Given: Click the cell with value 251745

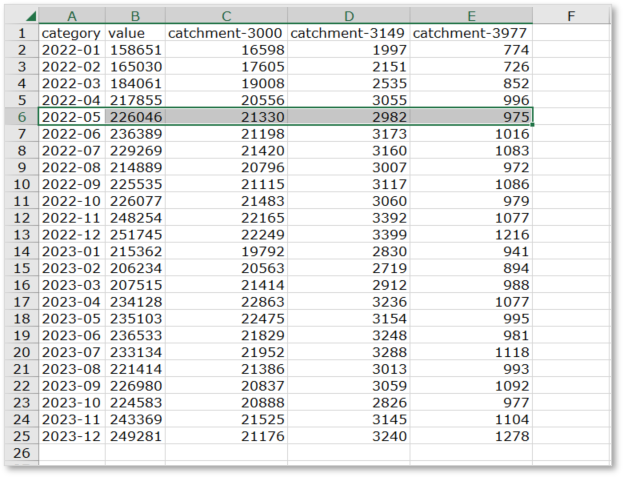Looking at the screenshot, I should (x=134, y=233).
